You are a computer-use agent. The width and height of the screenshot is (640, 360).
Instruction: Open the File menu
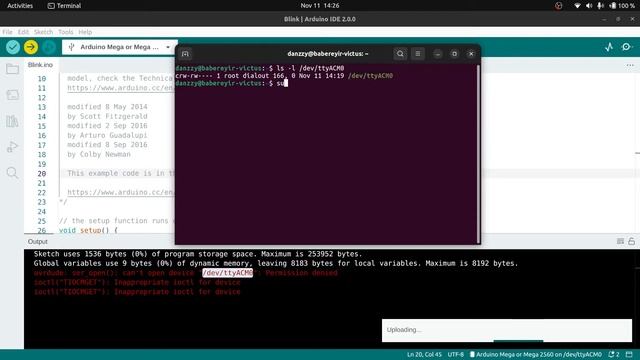point(7,32)
